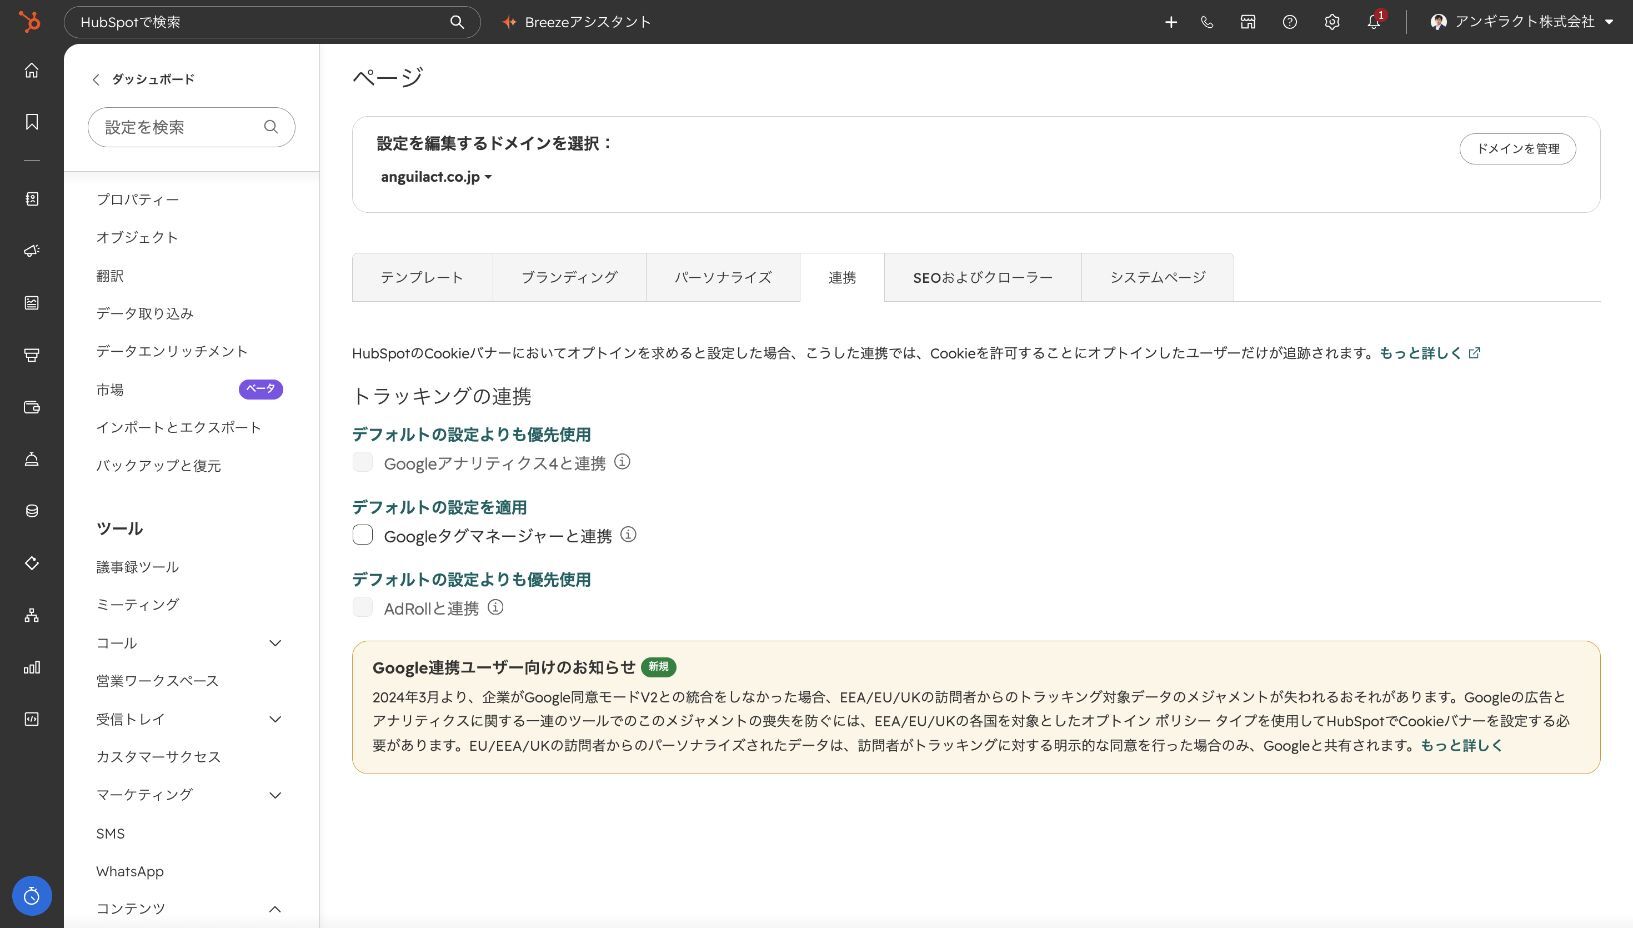Image resolution: width=1633 pixels, height=928 pixels.
Task: Switch to ブランディング tab
Action: click(x=569, y=277)
